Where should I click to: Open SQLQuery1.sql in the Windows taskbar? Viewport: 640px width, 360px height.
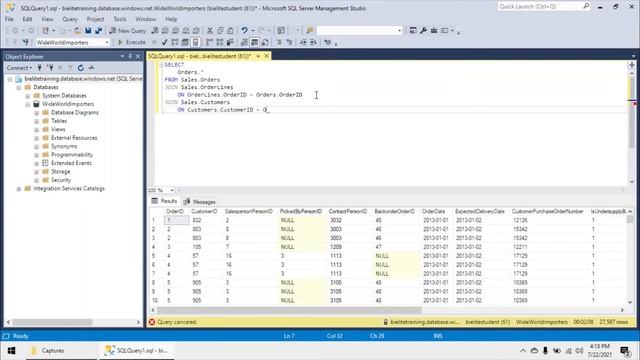point(136,351)
